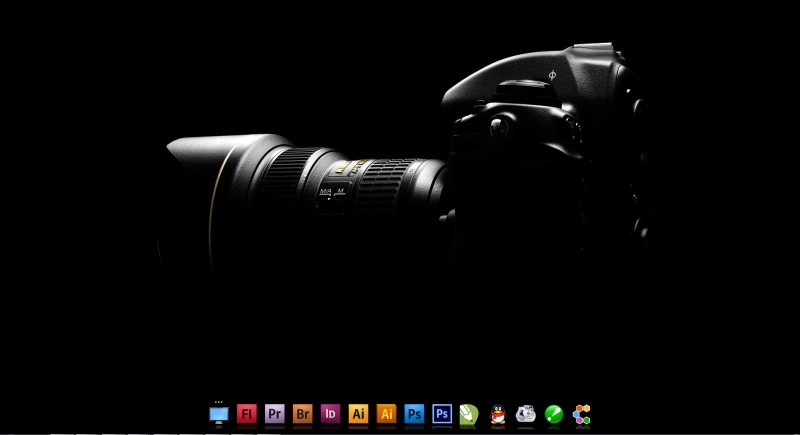
Task: Launch the light blue Photoshop icon
Action: [414, 414]
